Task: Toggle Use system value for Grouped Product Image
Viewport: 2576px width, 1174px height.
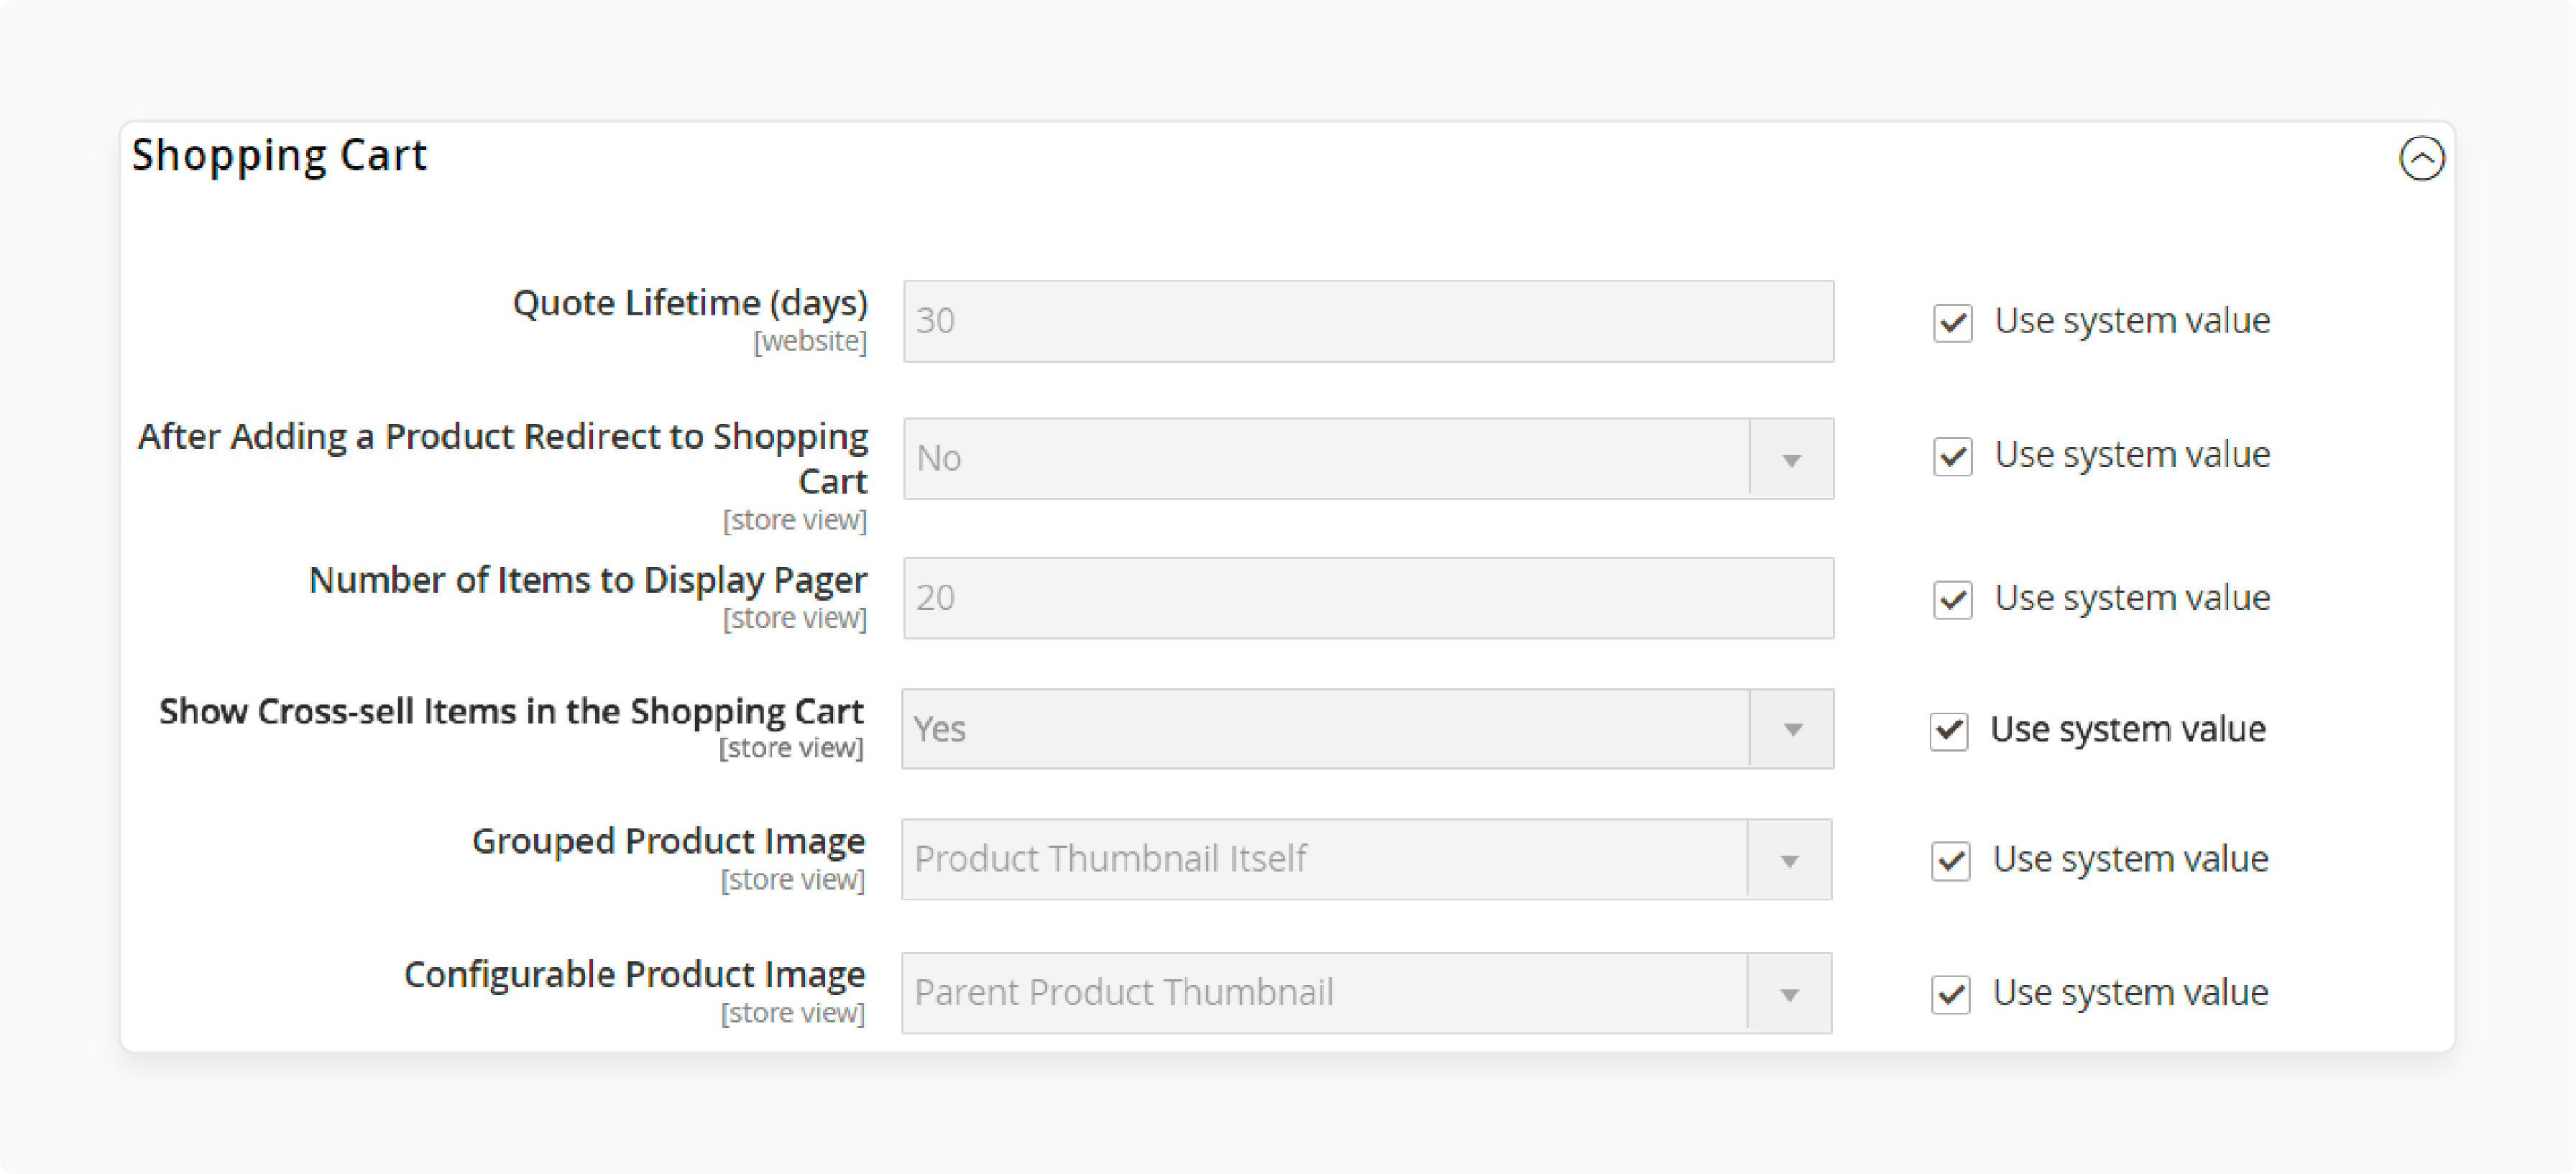Action: (x=1950, y=860)
